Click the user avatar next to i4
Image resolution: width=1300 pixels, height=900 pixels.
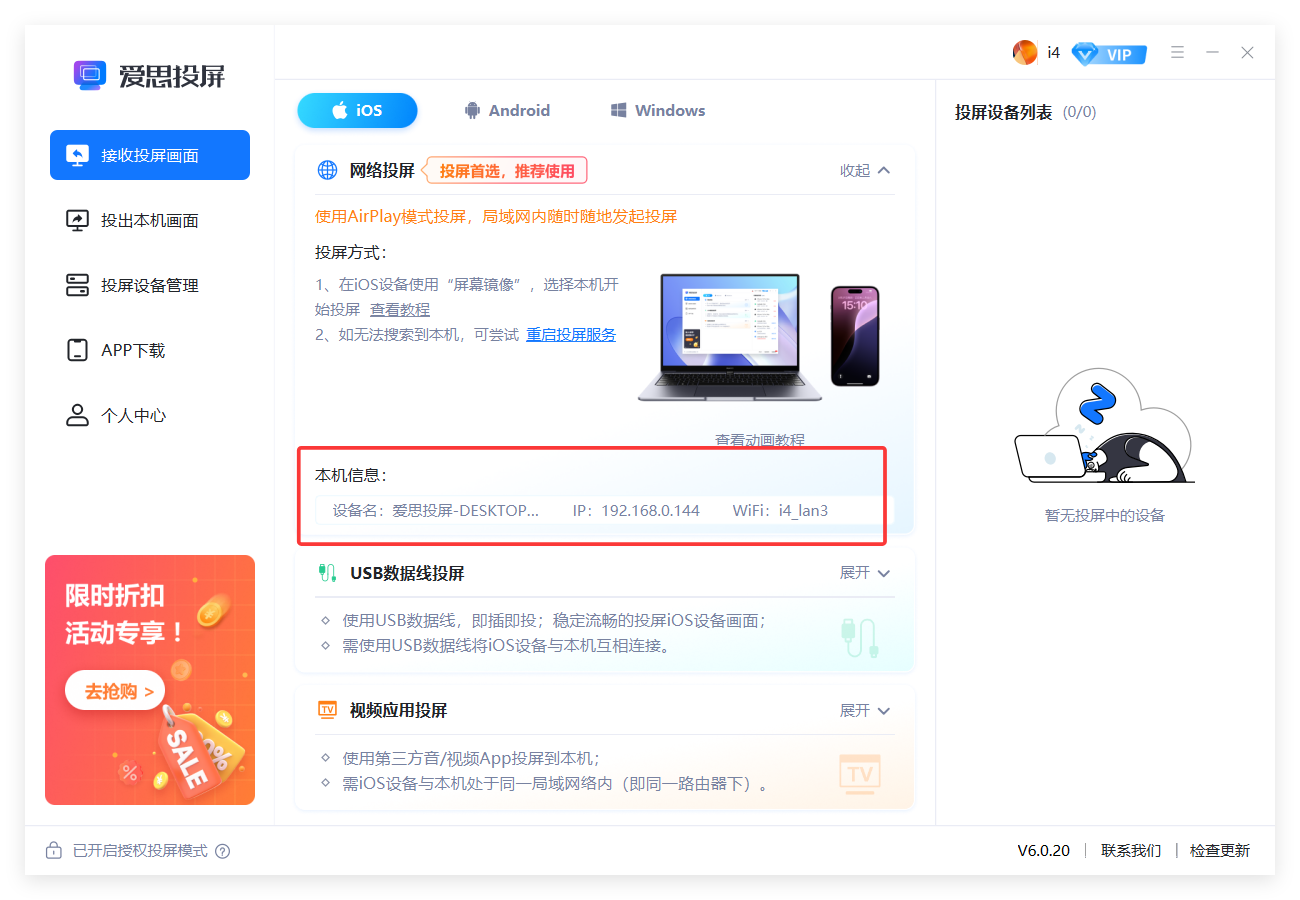1024,51
